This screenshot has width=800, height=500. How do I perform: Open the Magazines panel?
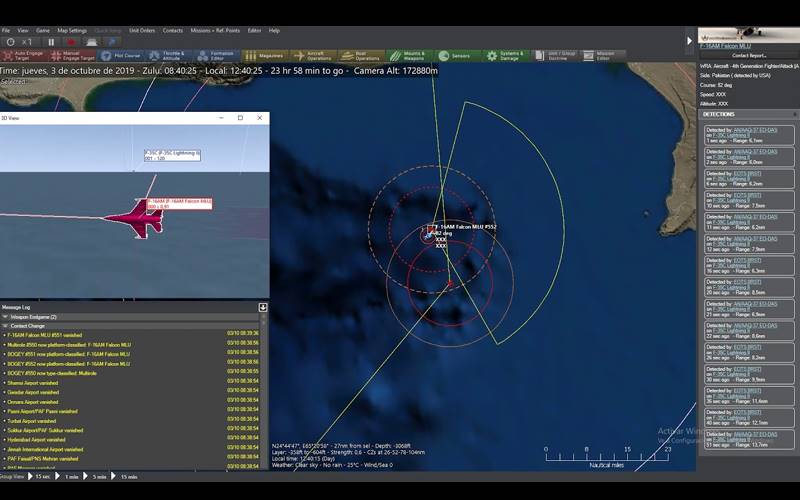tap(263, 56)
